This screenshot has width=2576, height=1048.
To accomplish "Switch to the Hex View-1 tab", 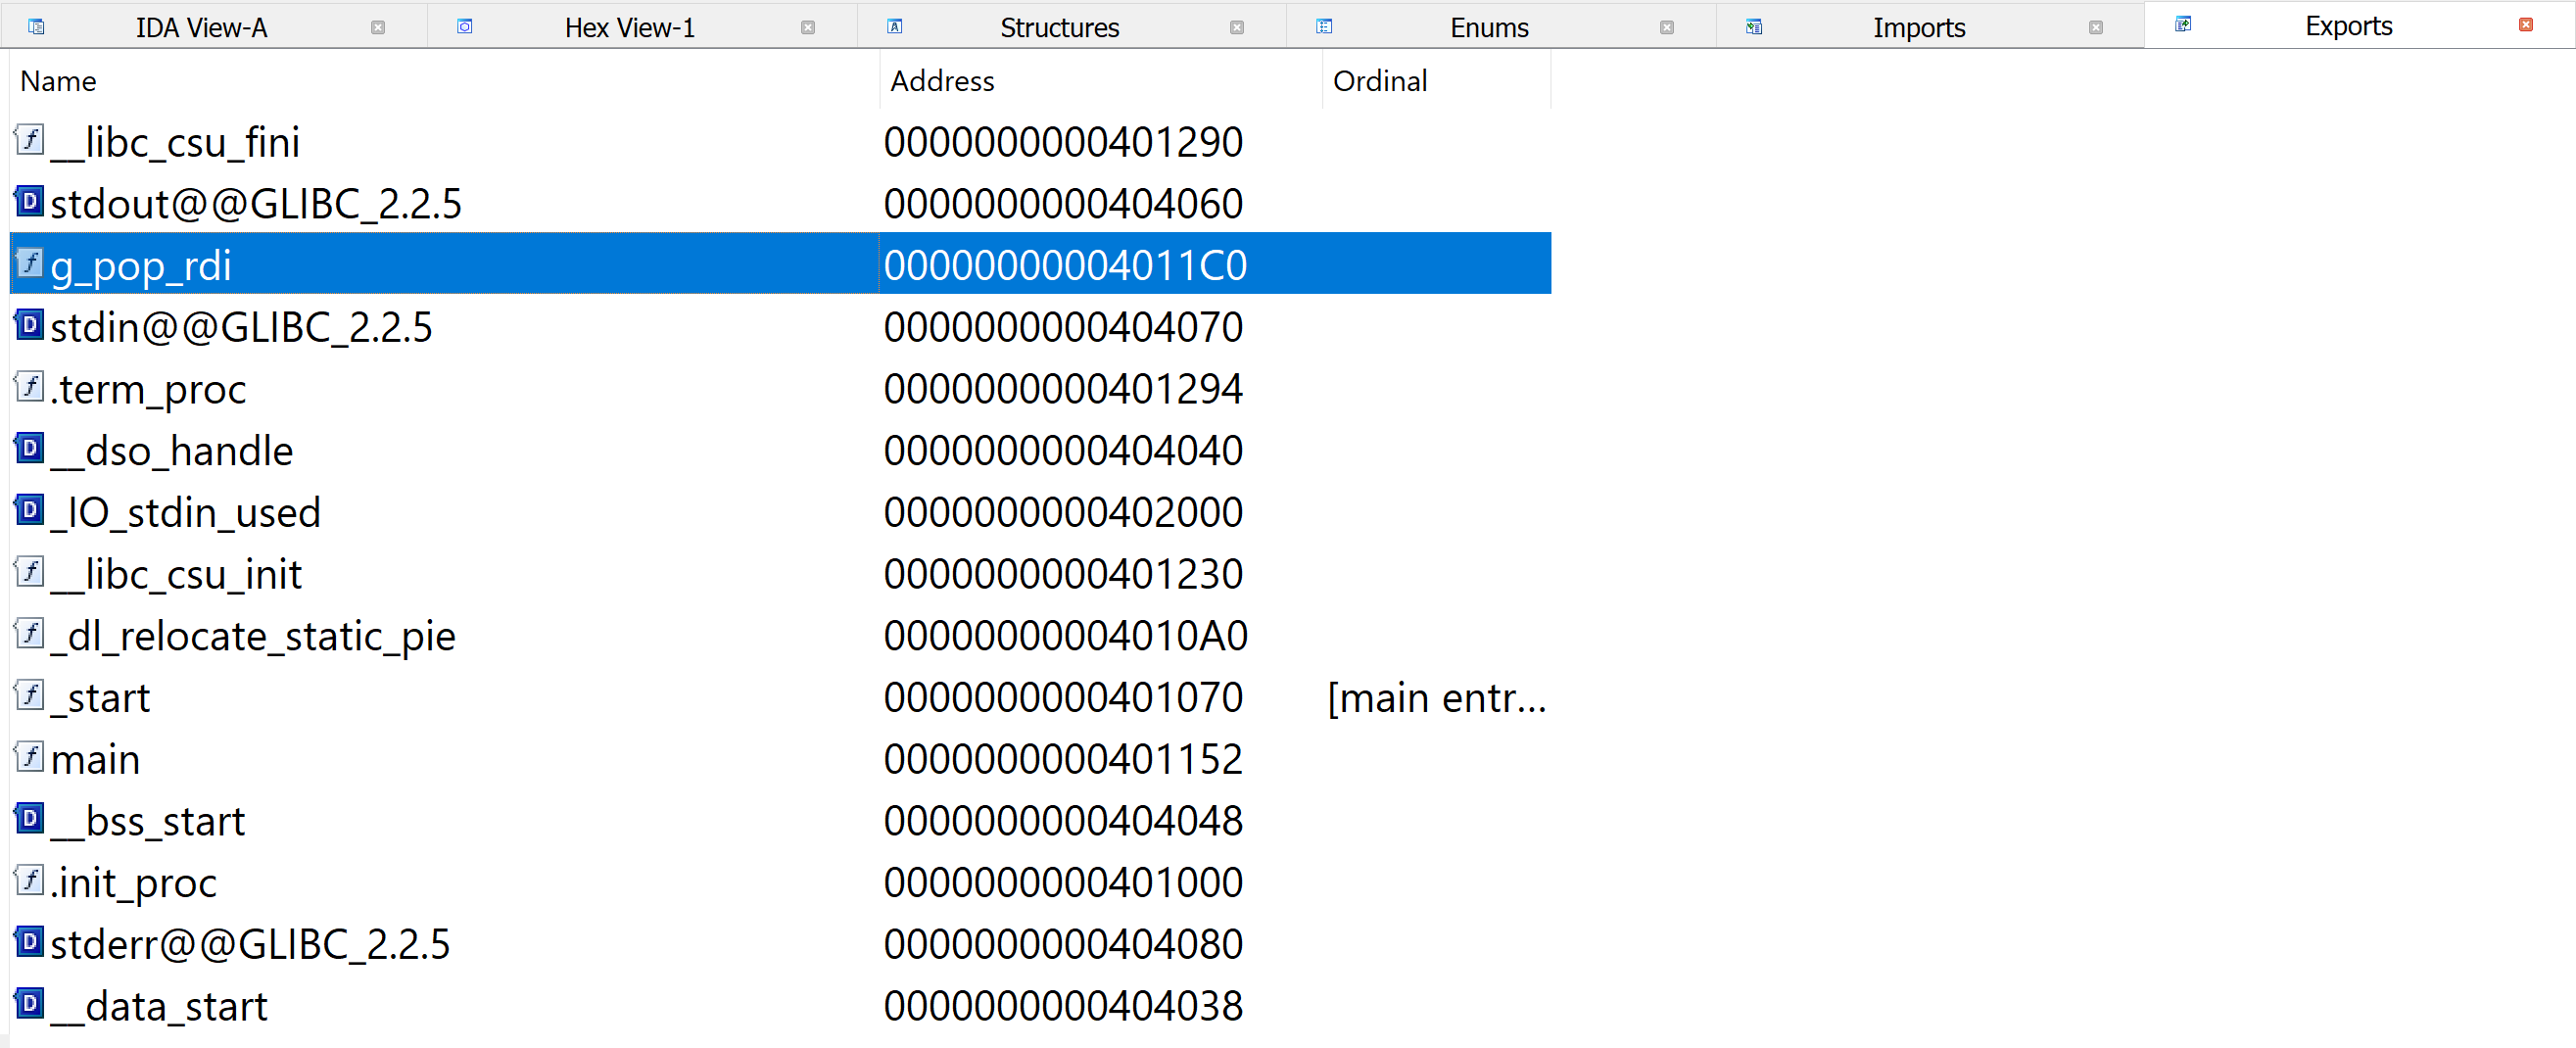I will (x=629, y=27).
